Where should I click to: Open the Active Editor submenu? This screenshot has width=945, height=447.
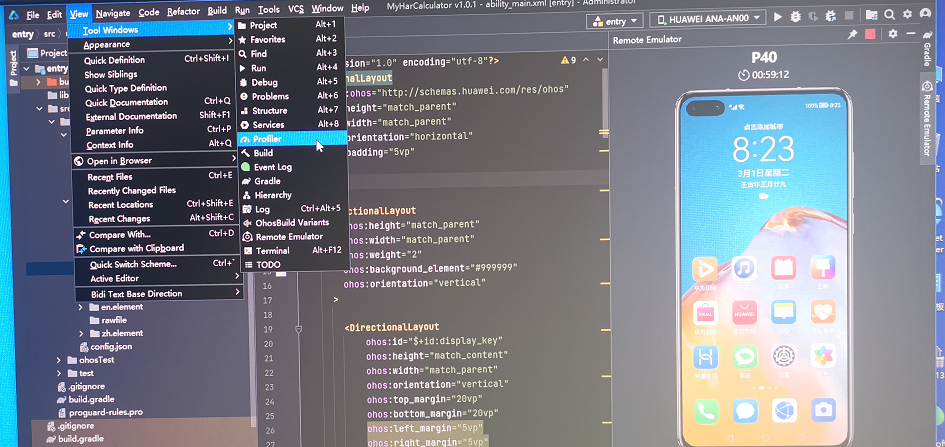(x=157, y=278)
